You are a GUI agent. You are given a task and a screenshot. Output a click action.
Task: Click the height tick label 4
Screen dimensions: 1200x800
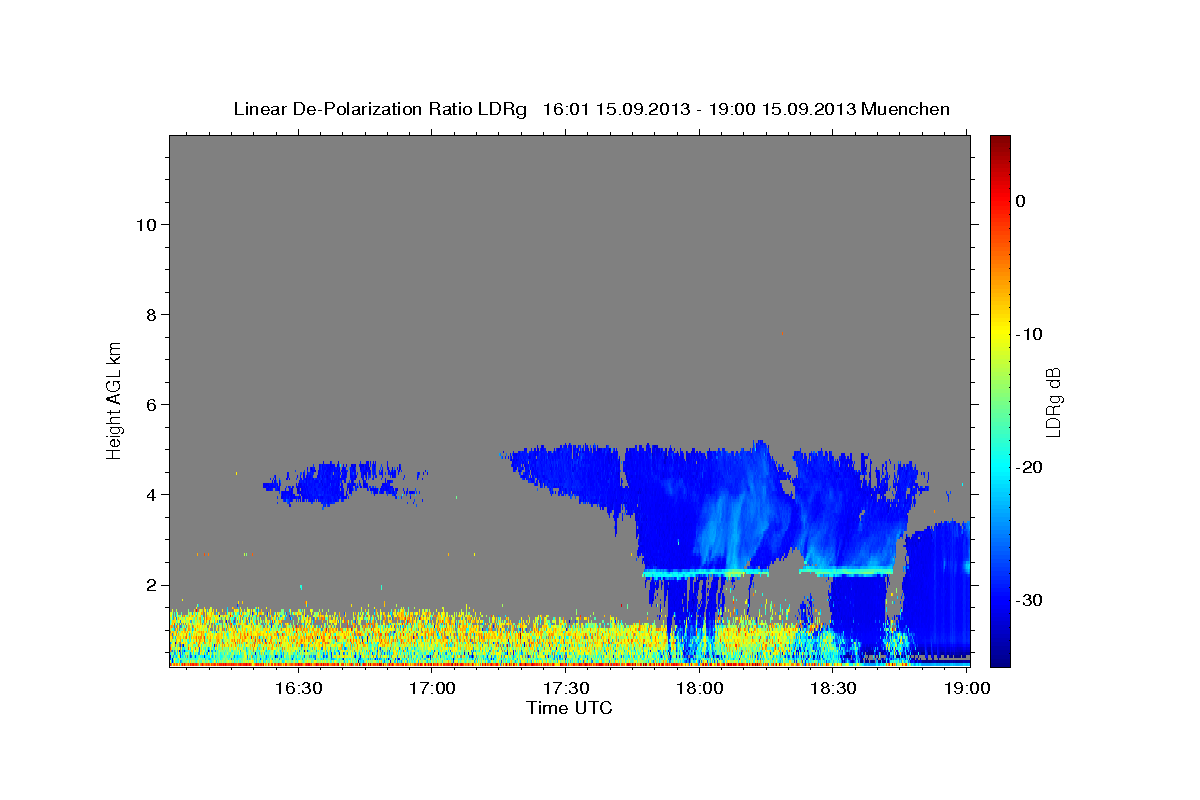[x=150, y=494]
